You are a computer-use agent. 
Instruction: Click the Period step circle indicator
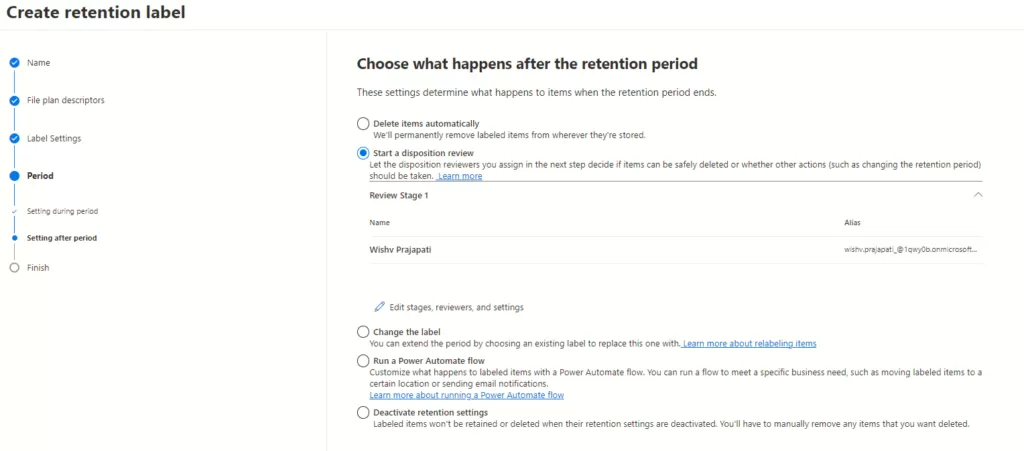click(x=14, y=176)
